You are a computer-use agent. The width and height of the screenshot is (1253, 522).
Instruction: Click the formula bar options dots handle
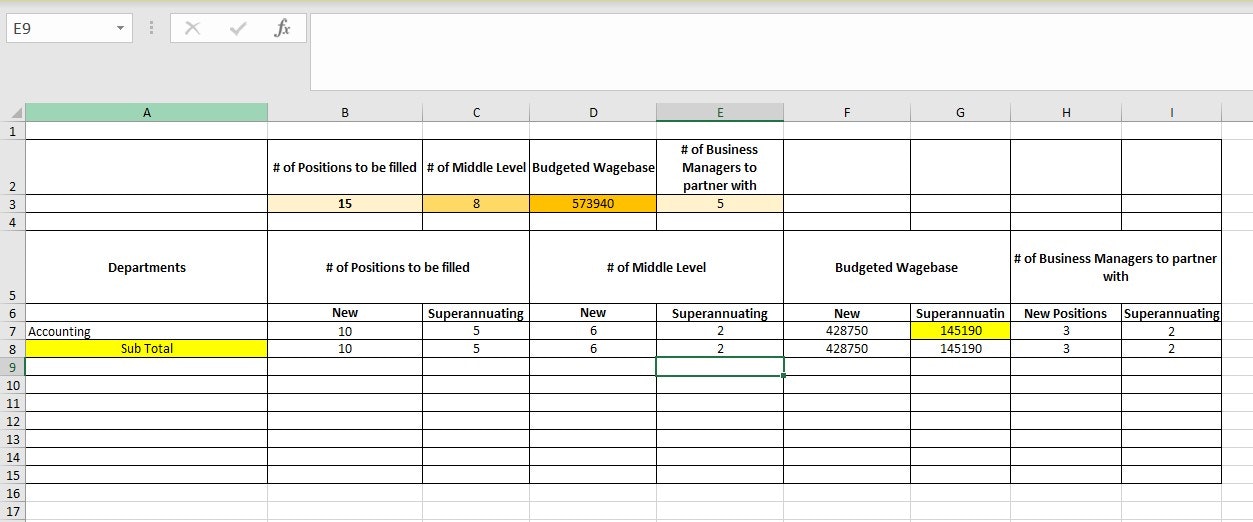coord(151,29)
